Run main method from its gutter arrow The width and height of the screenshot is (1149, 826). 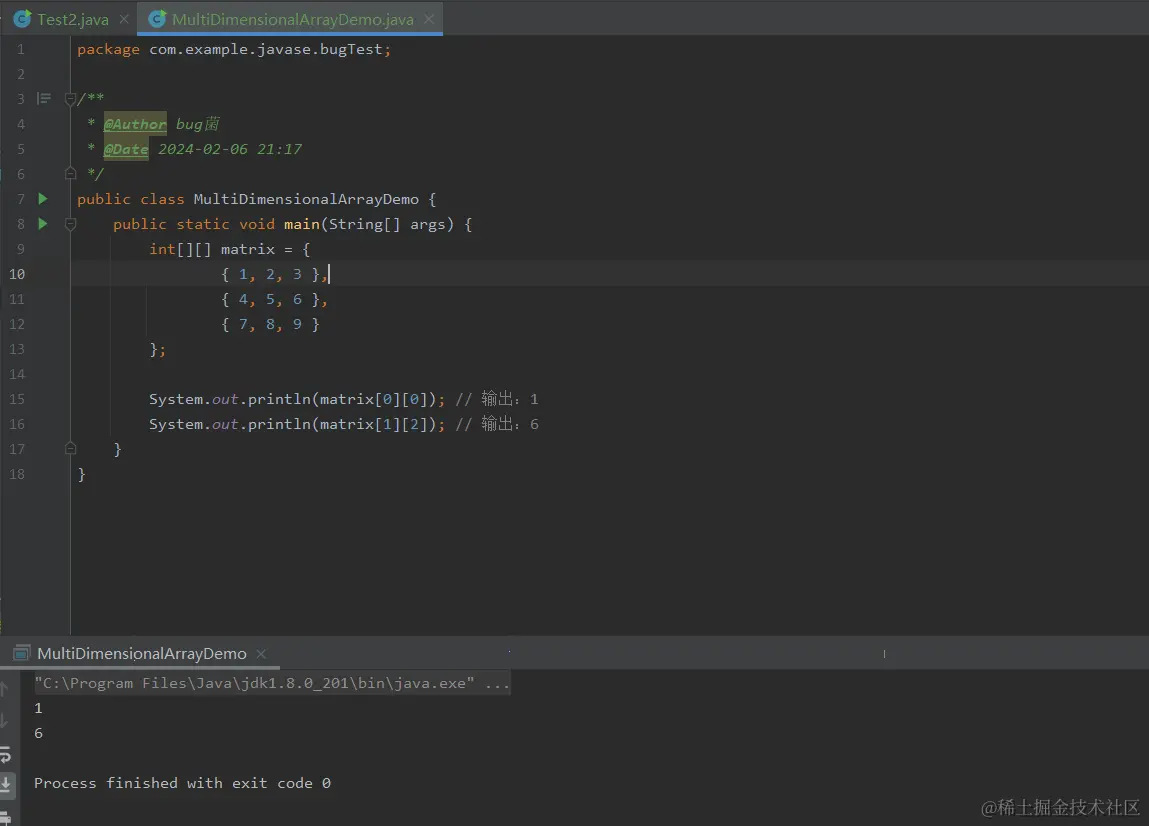pos(43,224)
